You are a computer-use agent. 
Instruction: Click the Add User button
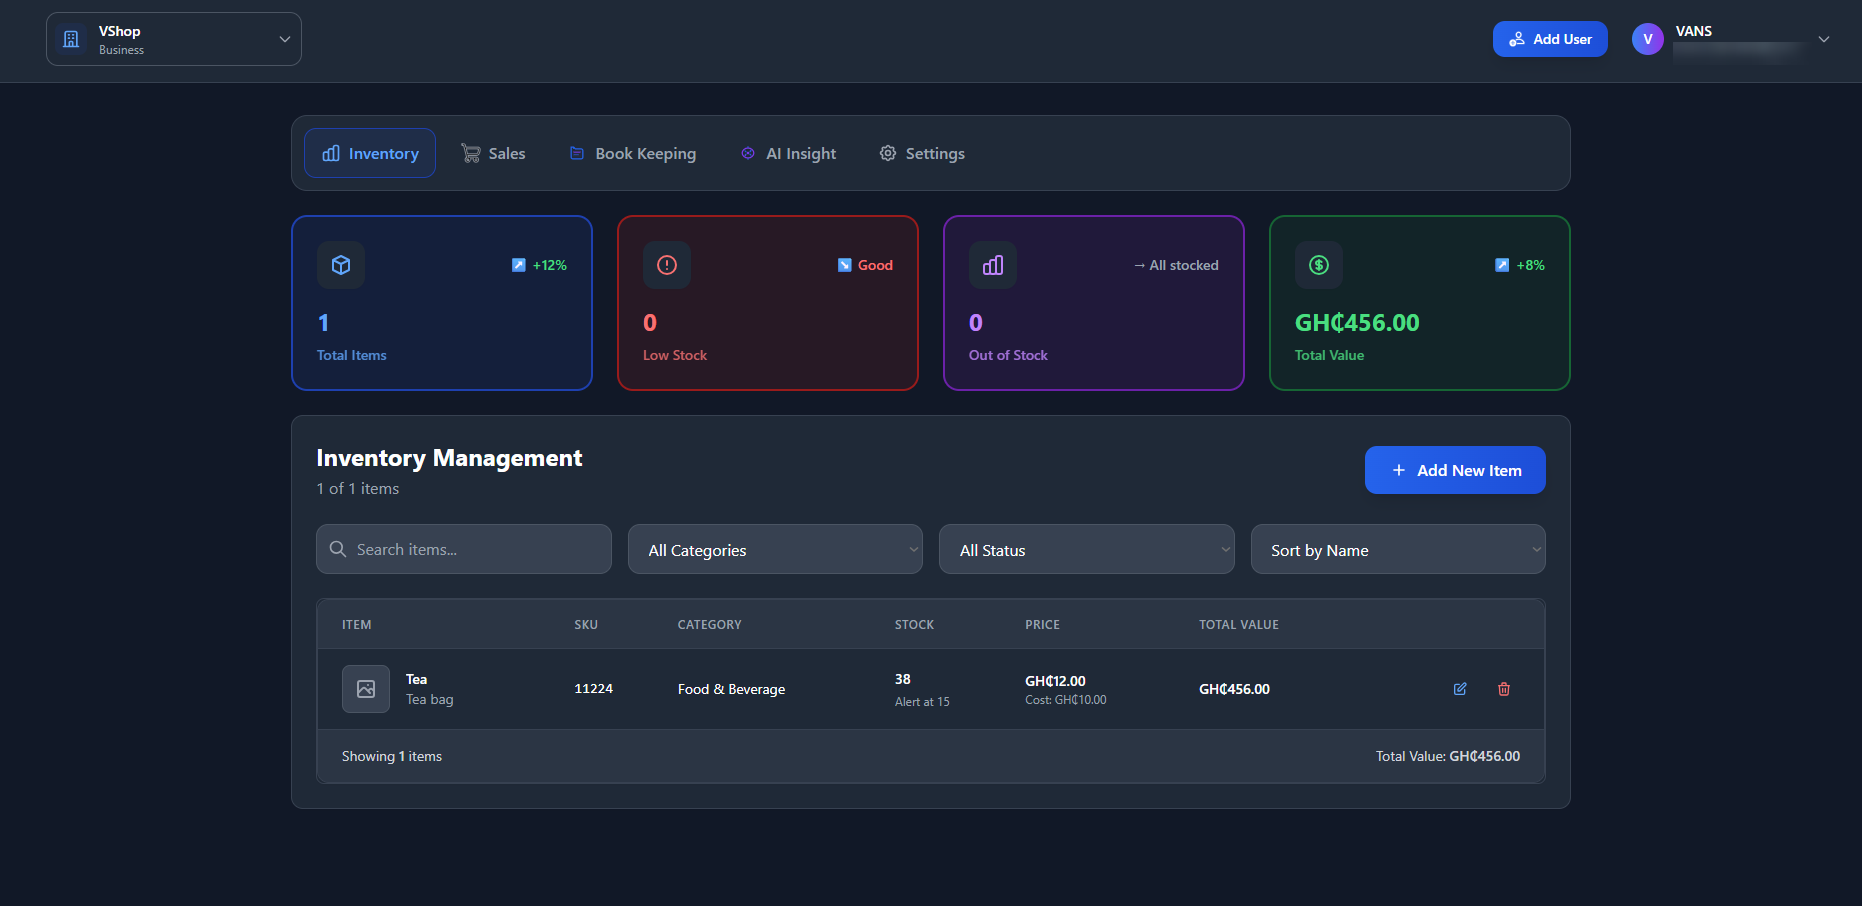click(x=1550, y=39)
